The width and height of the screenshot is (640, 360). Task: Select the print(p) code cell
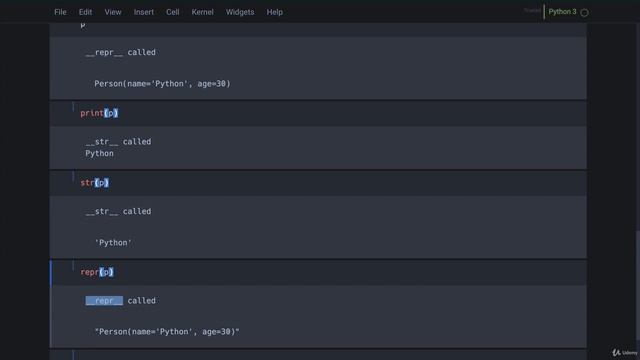pyautogui.click(x=318, y=113)
